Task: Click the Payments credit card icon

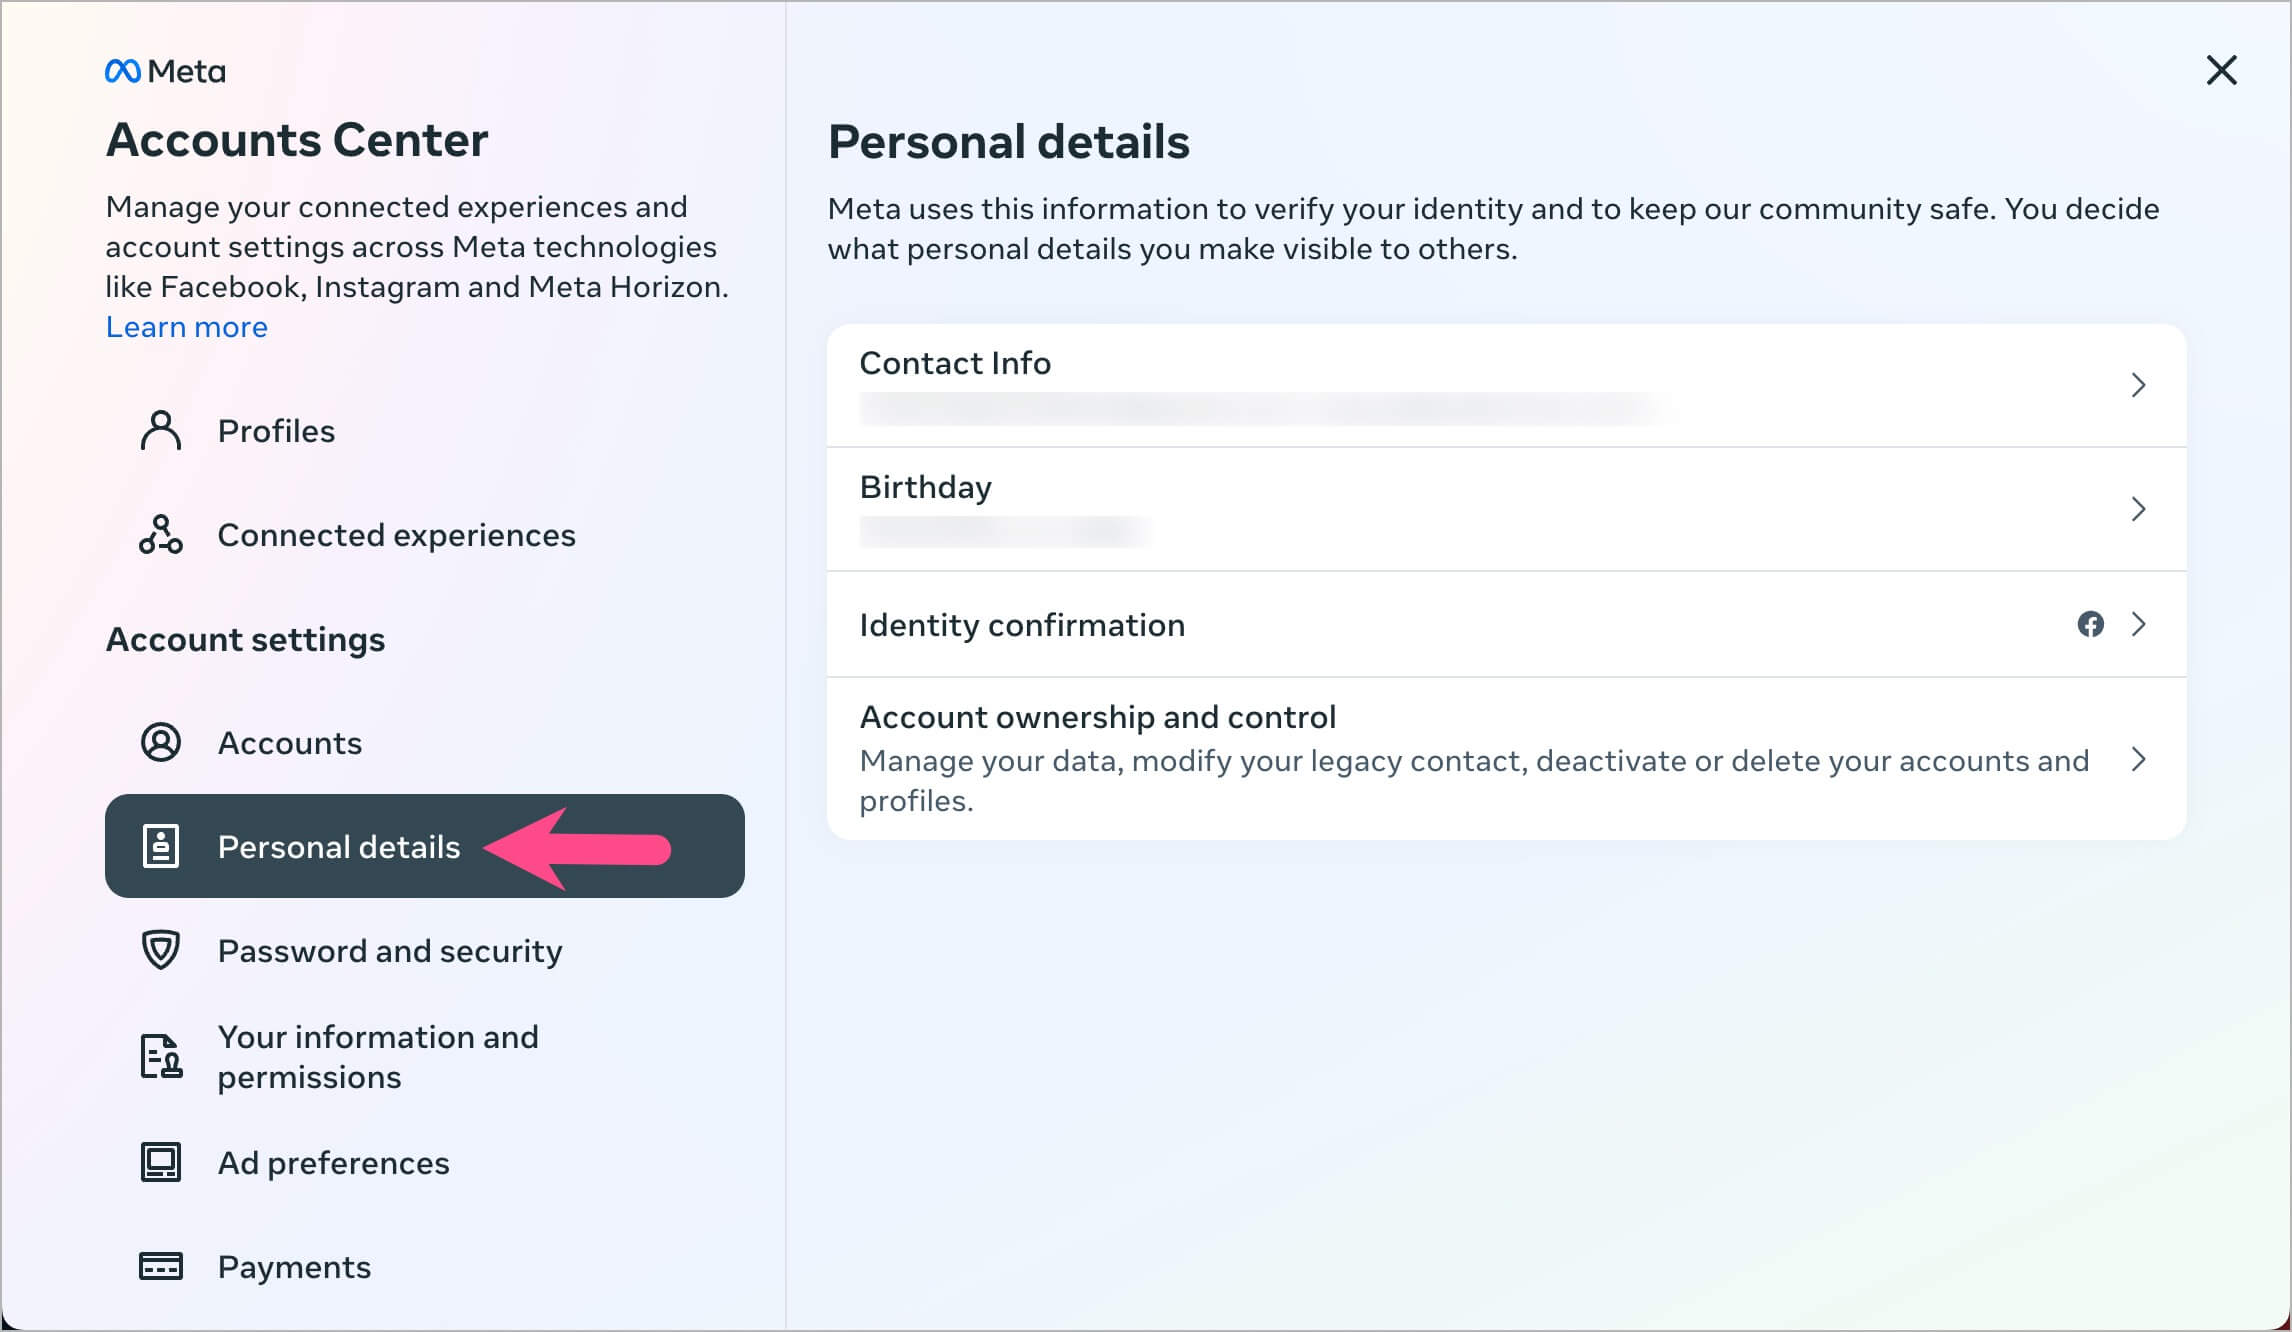Action: coord(160,1266)
